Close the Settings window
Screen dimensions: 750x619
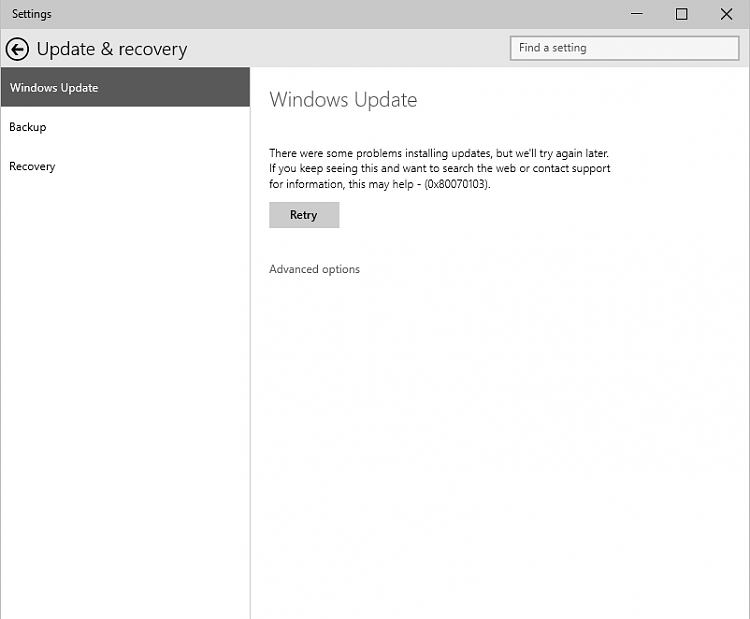[x=726, y=14]
